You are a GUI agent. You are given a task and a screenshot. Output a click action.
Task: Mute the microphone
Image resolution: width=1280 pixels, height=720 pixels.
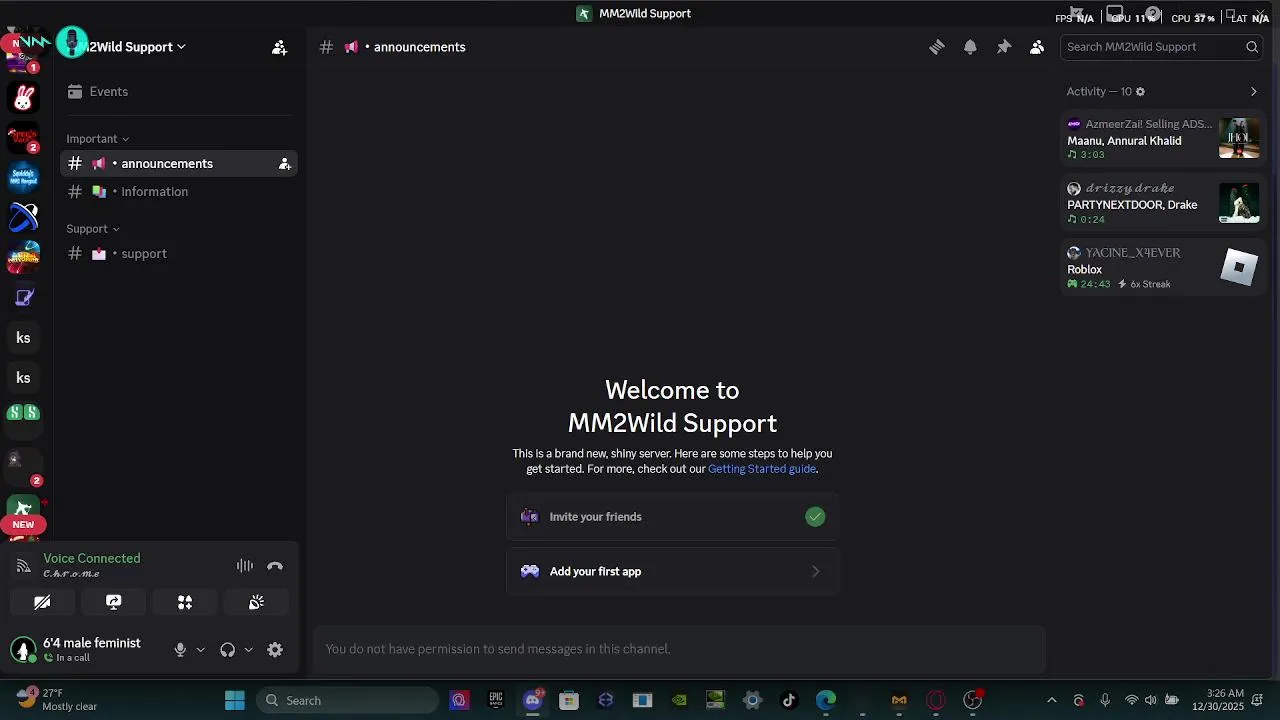point(180,650)
